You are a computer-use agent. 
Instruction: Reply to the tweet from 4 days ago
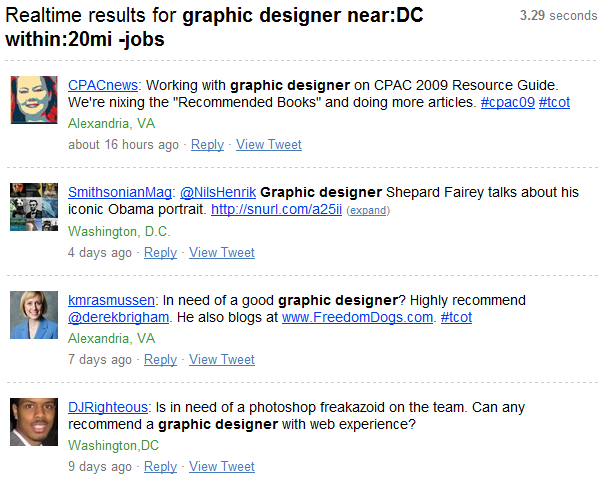coord(160,253)
